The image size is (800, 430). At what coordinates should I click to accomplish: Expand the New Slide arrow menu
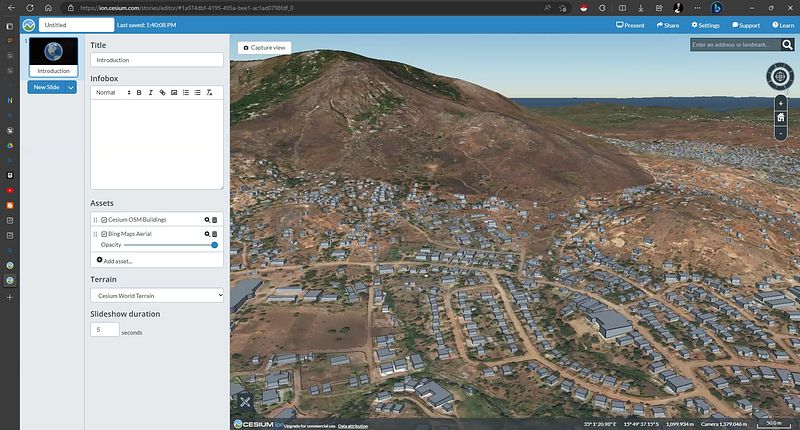click(x=71, y=87)
